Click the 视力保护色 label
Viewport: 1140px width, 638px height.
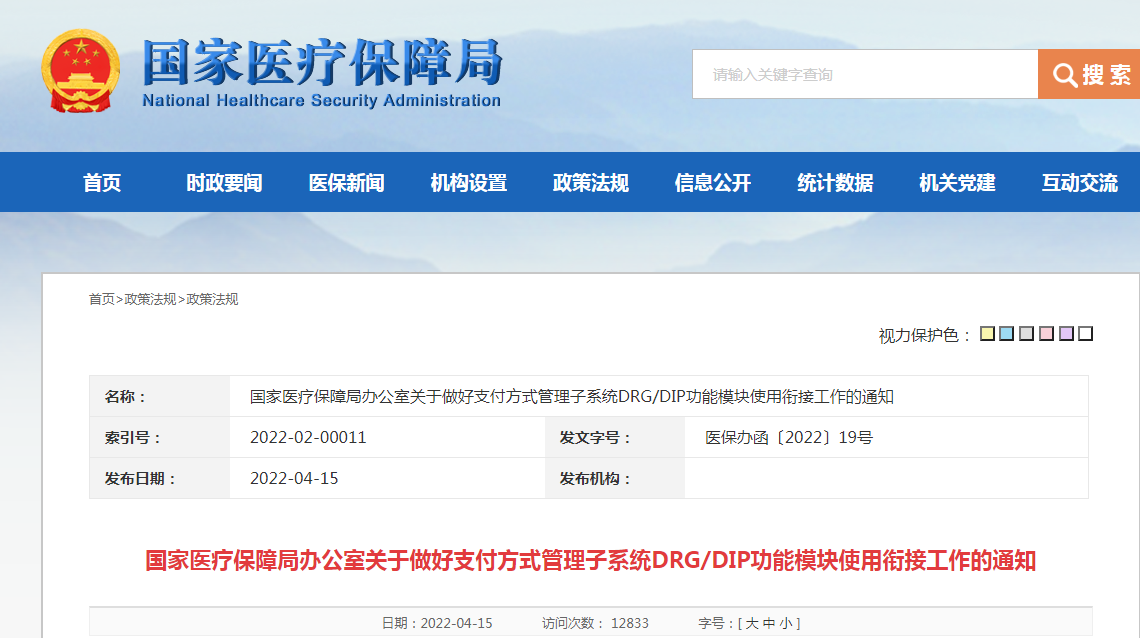pos(924,335)
